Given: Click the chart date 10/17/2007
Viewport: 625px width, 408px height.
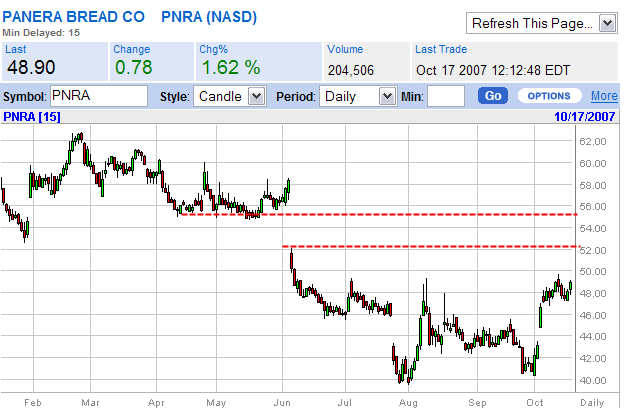Looking at the screenshot, I should point(585,117).
